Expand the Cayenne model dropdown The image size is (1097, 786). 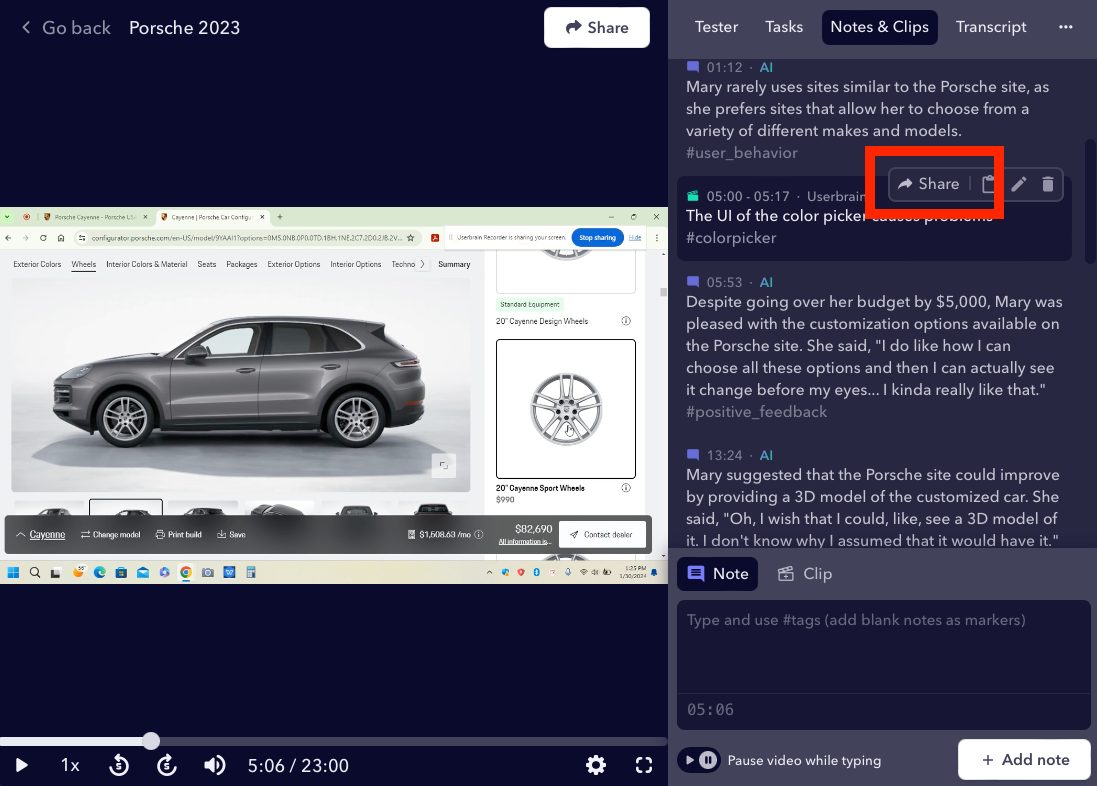point(41,535)
